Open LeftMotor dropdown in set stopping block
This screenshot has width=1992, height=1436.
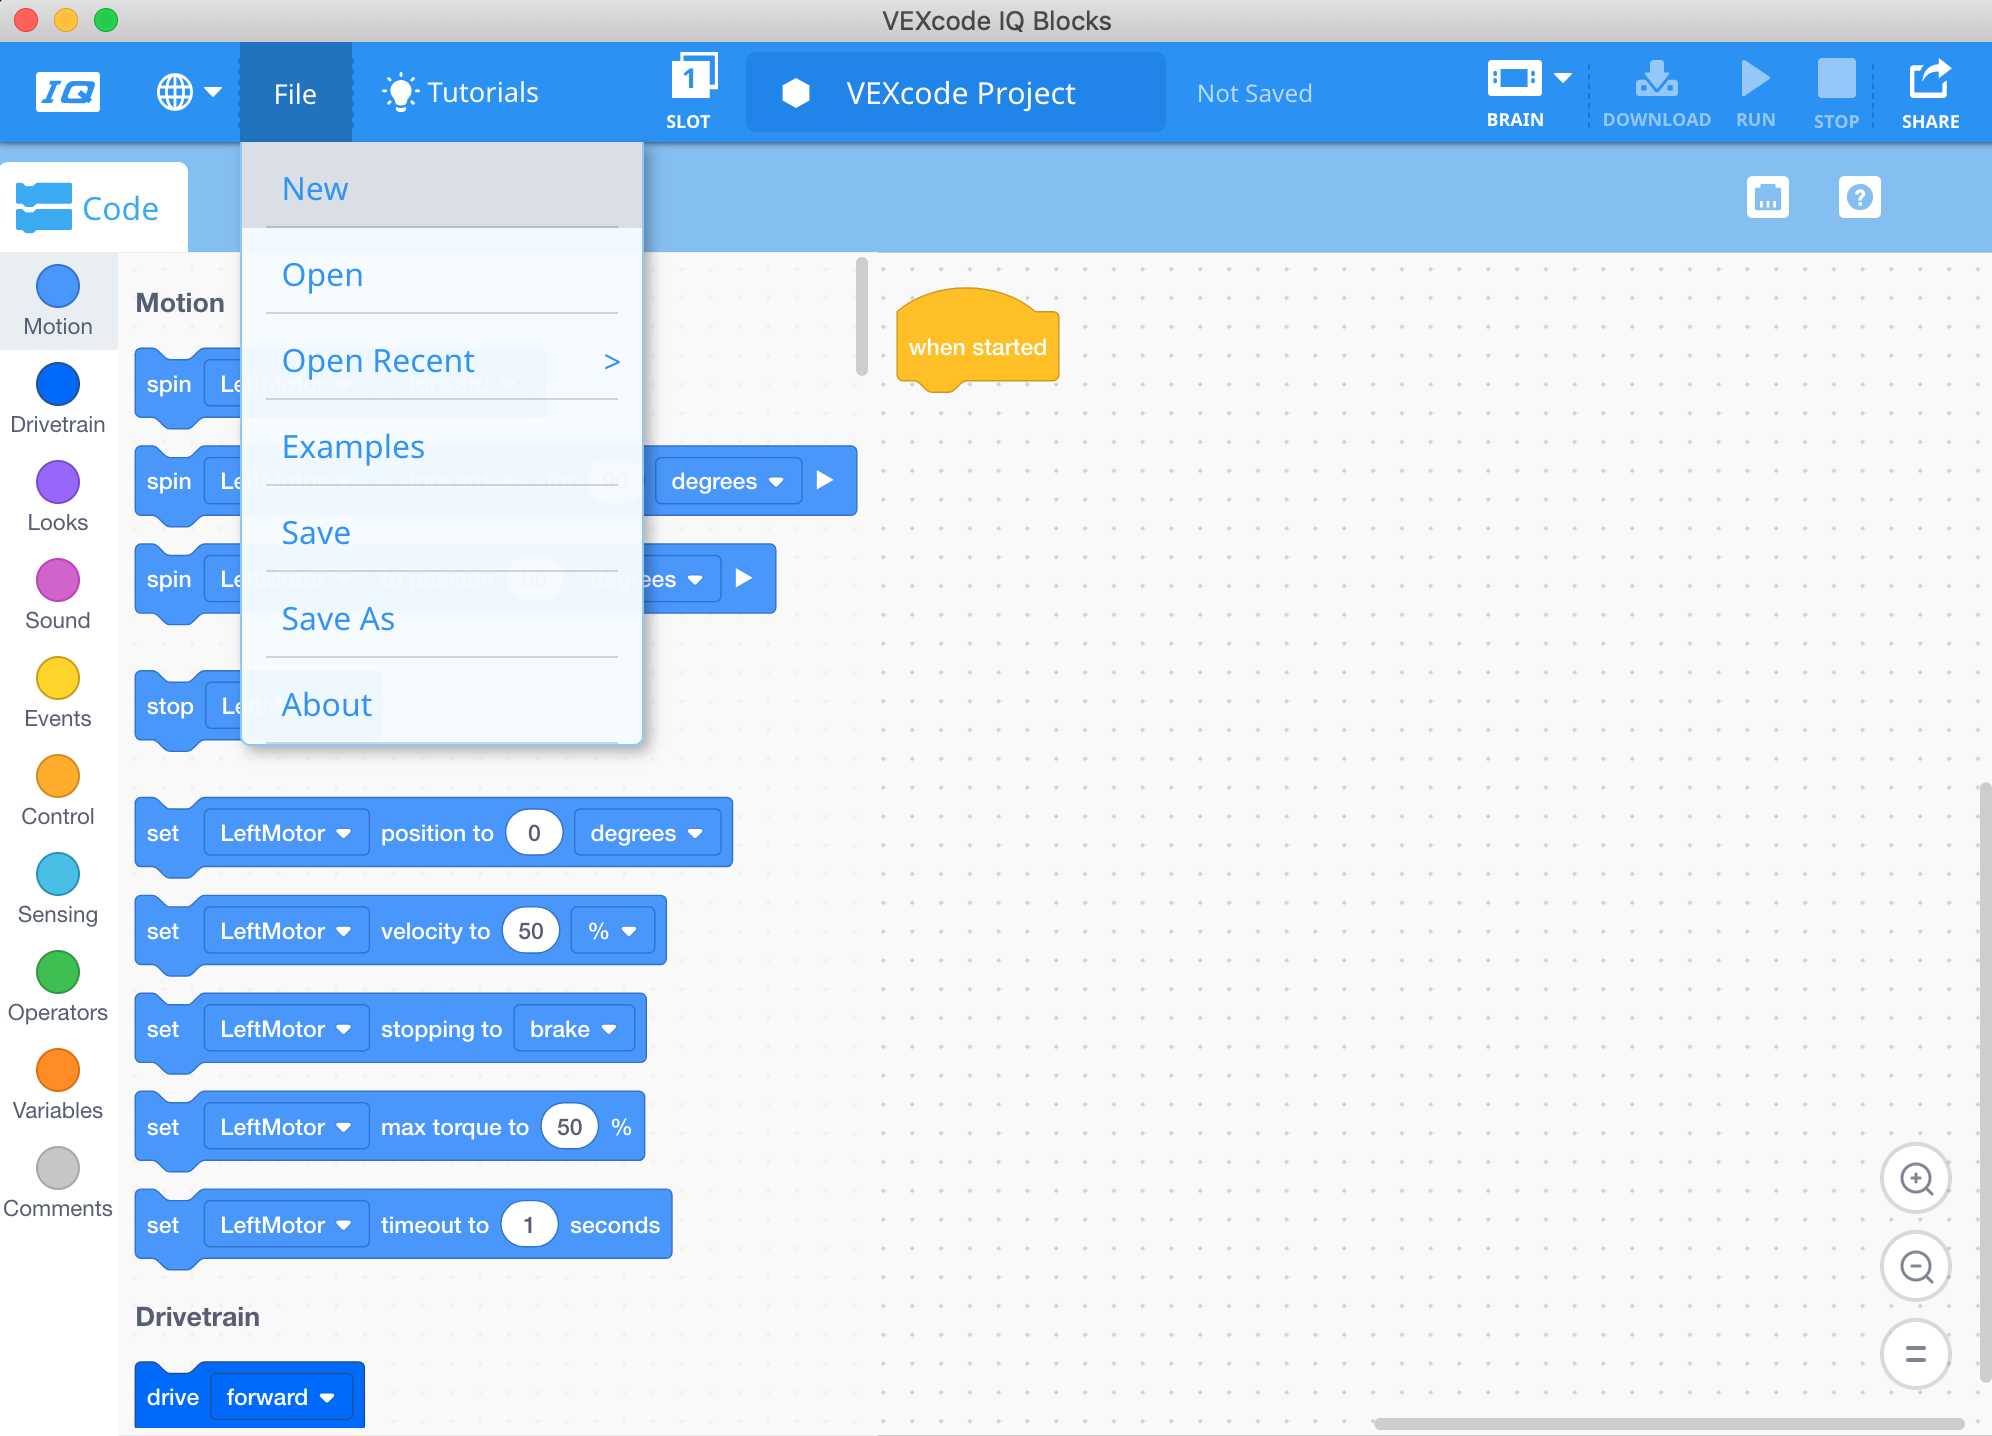click(x=286, y=1029)
